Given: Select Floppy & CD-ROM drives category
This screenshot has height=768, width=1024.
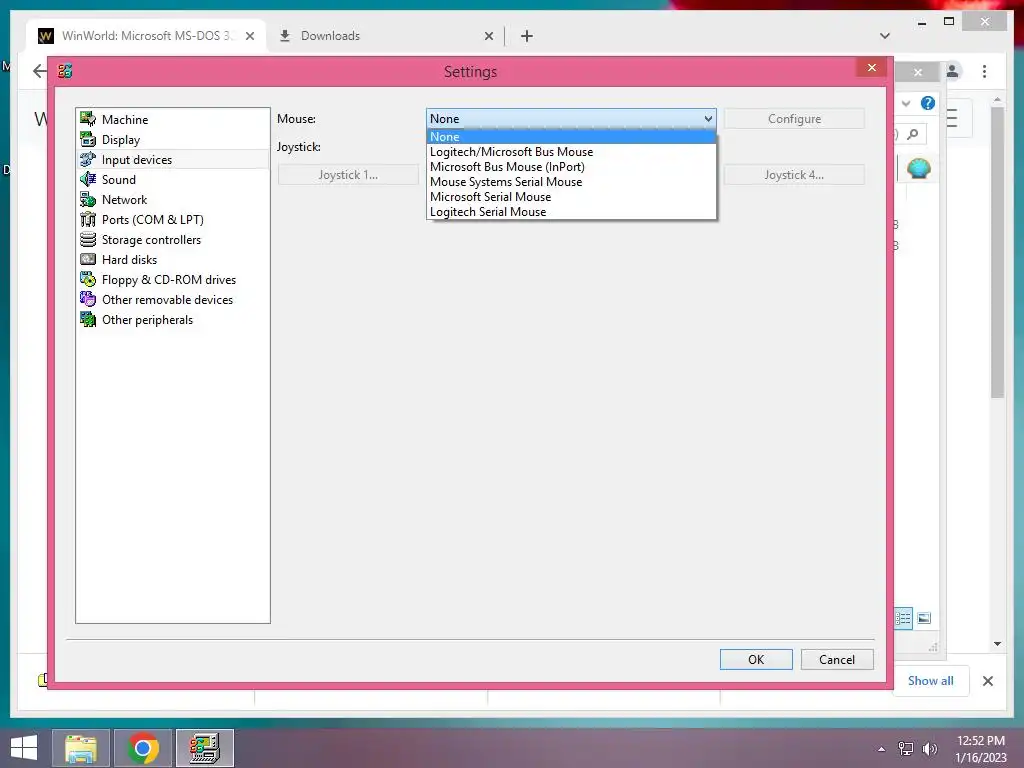Looking at the screenshot, I should [x=169, y=280].
